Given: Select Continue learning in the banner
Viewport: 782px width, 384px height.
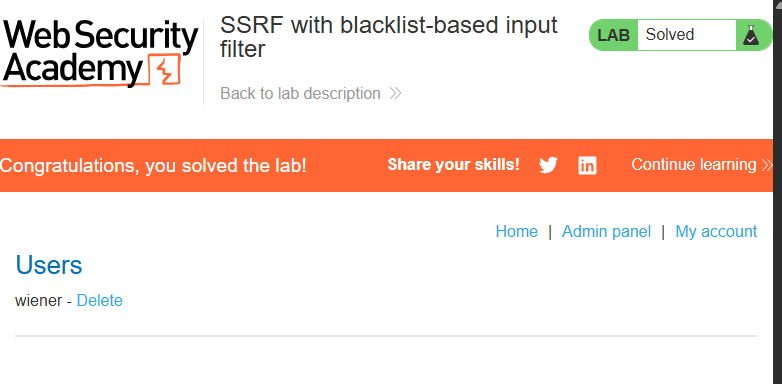Looking at the screenshot, I should click(x=694, y=165).
